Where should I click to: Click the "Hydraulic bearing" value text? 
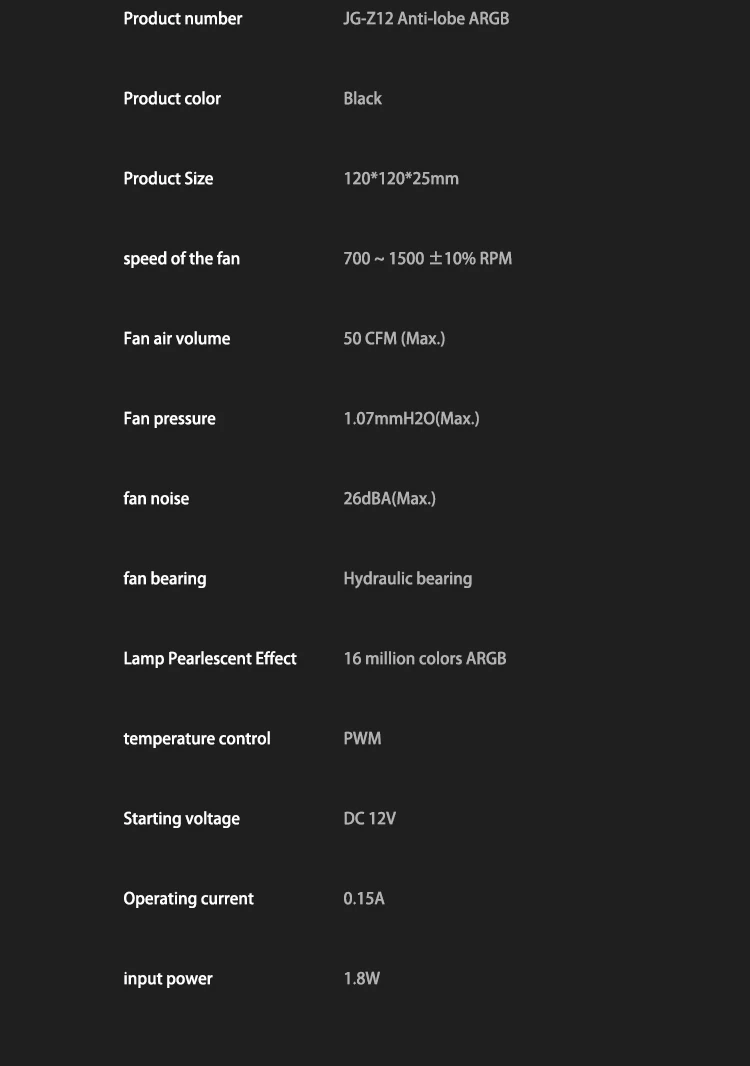pos(407,579)
